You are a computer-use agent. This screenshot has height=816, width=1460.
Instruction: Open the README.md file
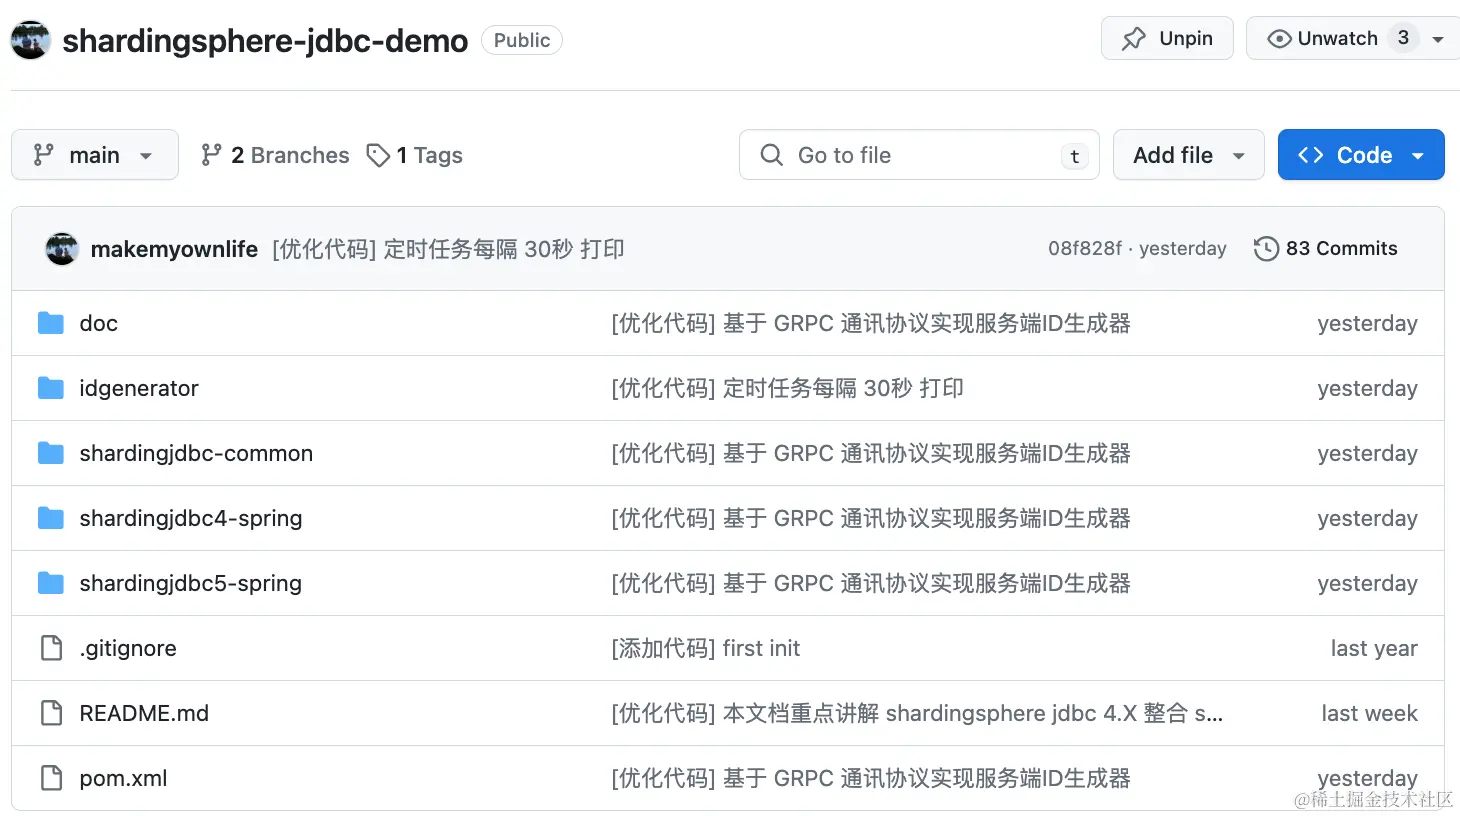(x=144, y=713)
